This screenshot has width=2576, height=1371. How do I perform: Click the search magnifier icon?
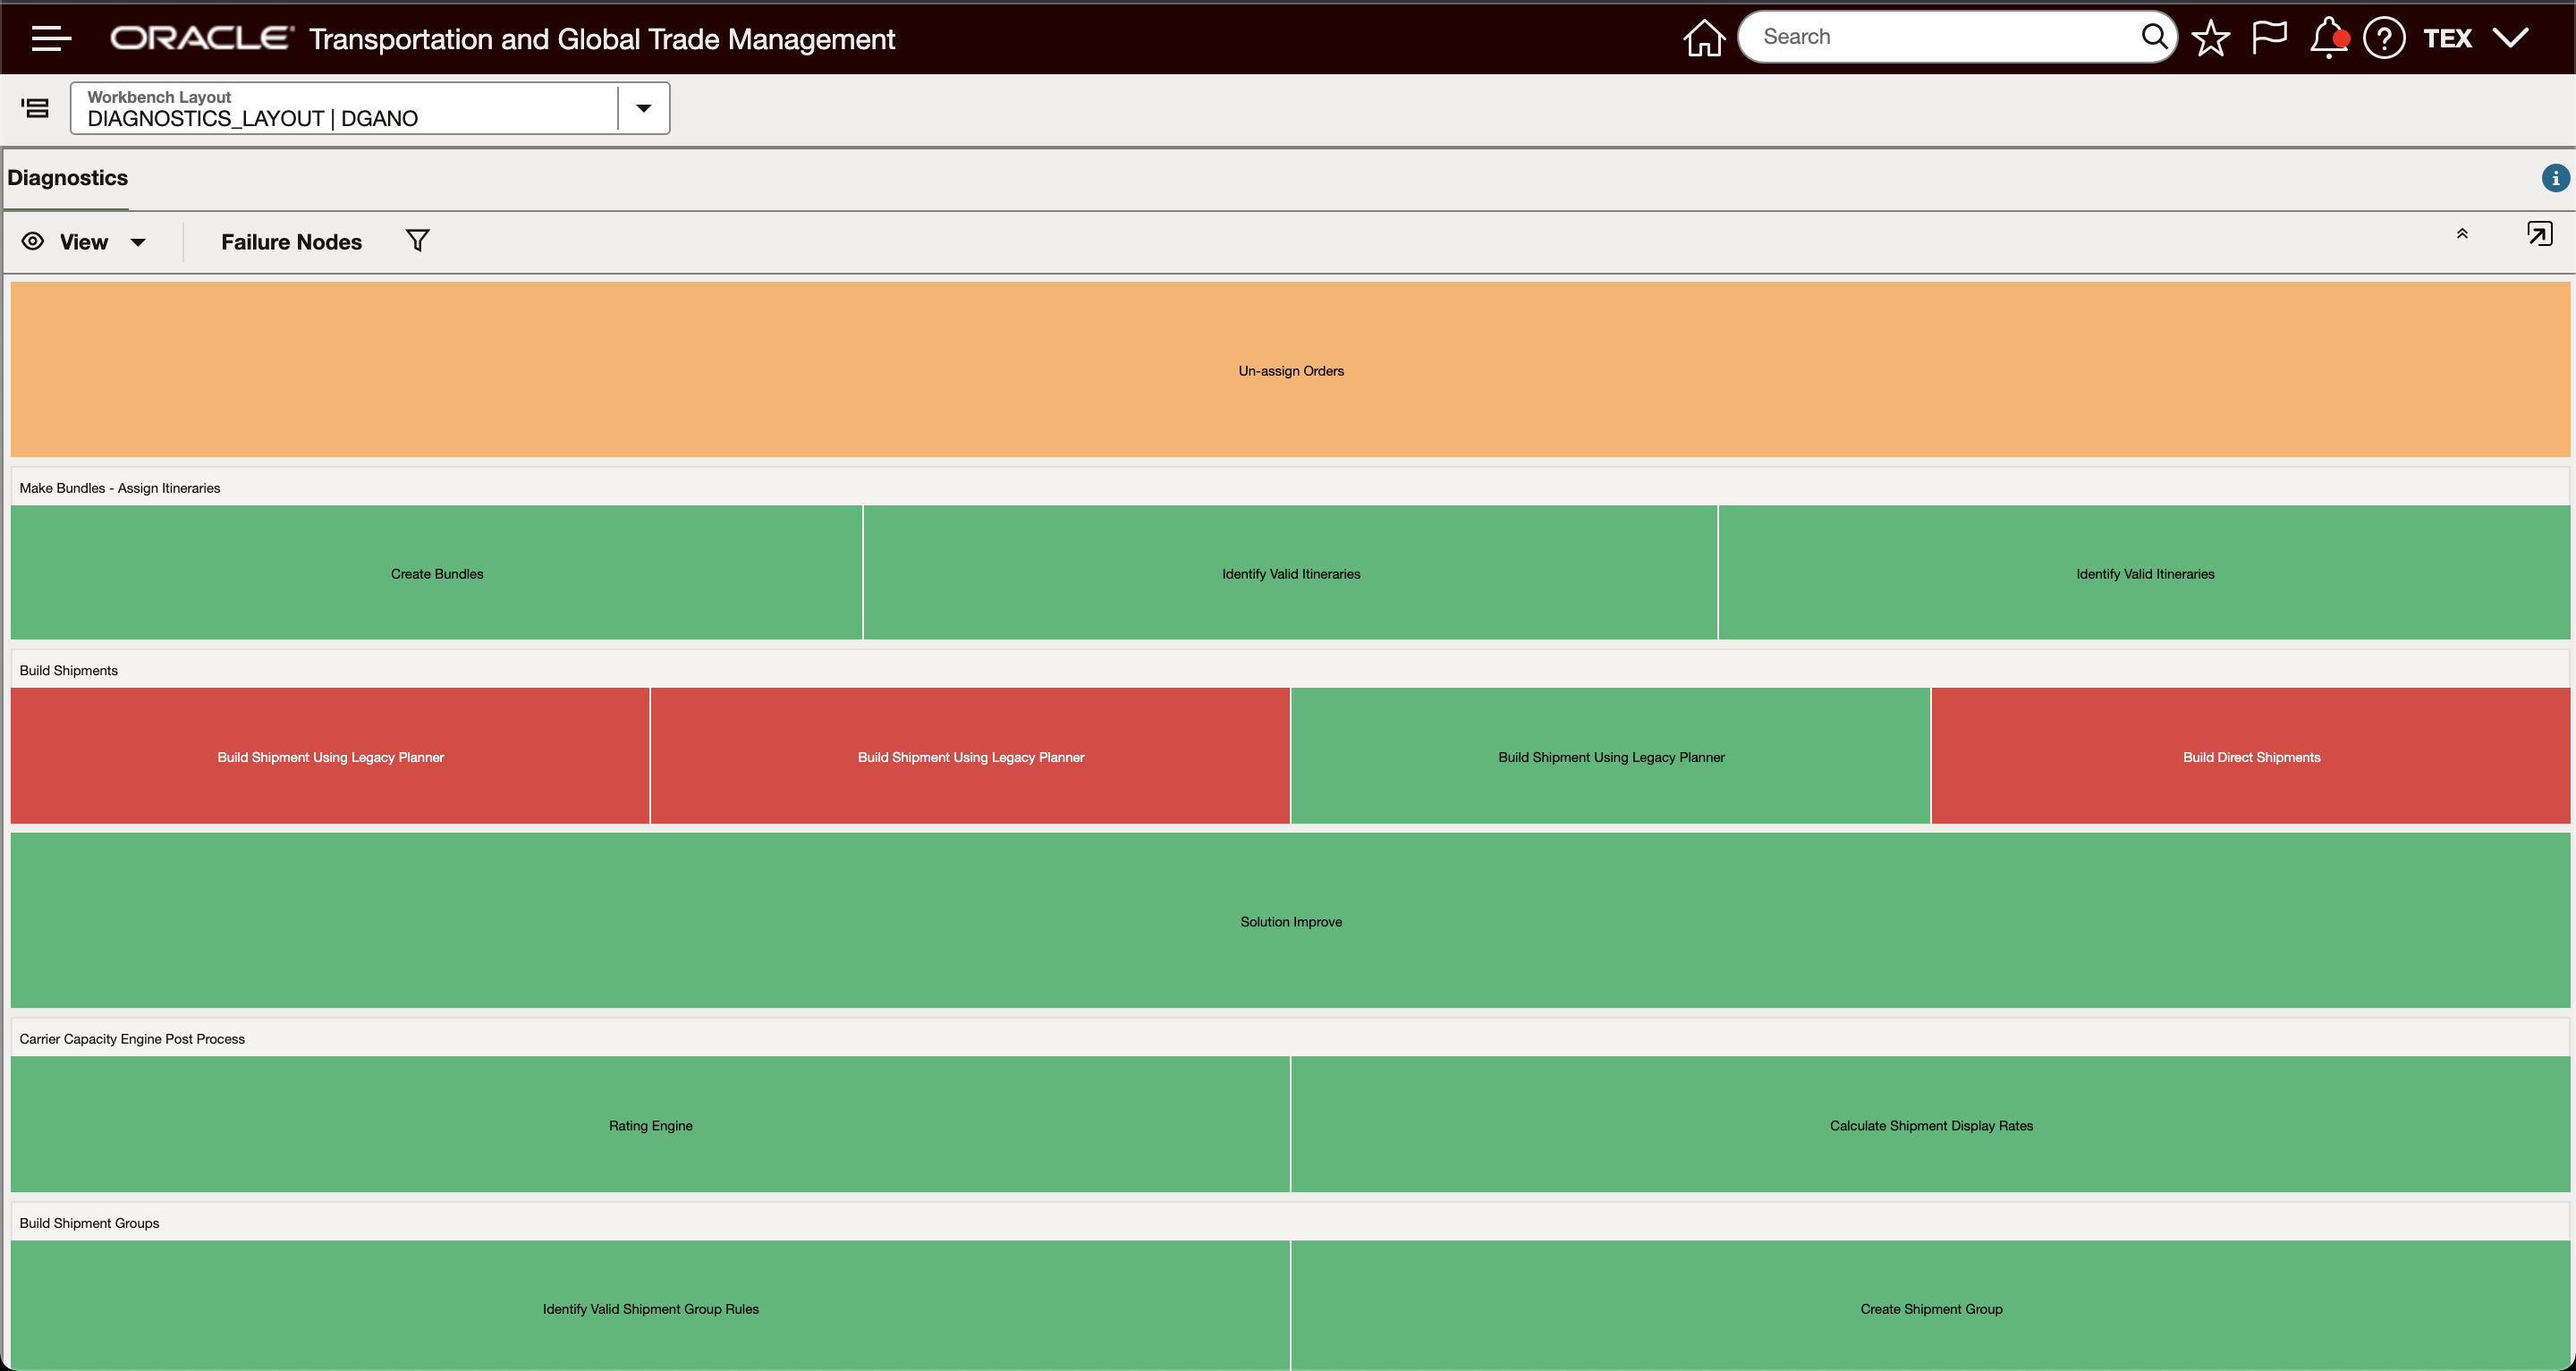click(x=2153, y=37)
